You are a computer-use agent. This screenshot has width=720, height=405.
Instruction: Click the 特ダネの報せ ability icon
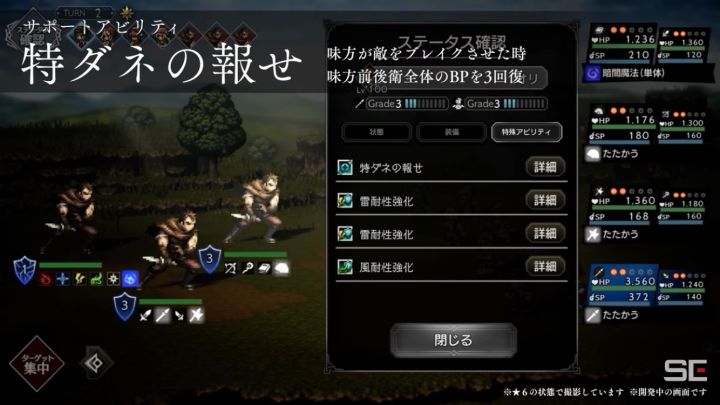point(345,168)
